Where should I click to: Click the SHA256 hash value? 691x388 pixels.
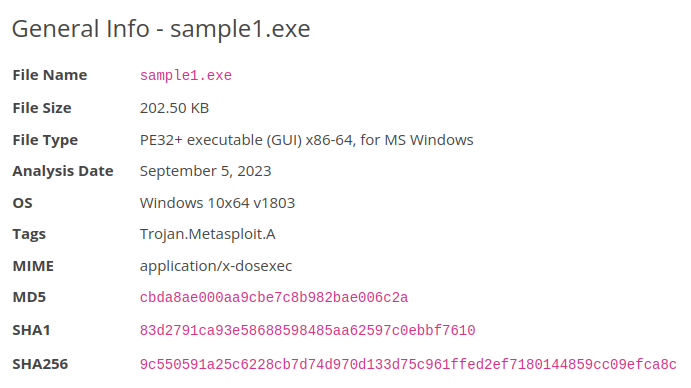point(408,364)
